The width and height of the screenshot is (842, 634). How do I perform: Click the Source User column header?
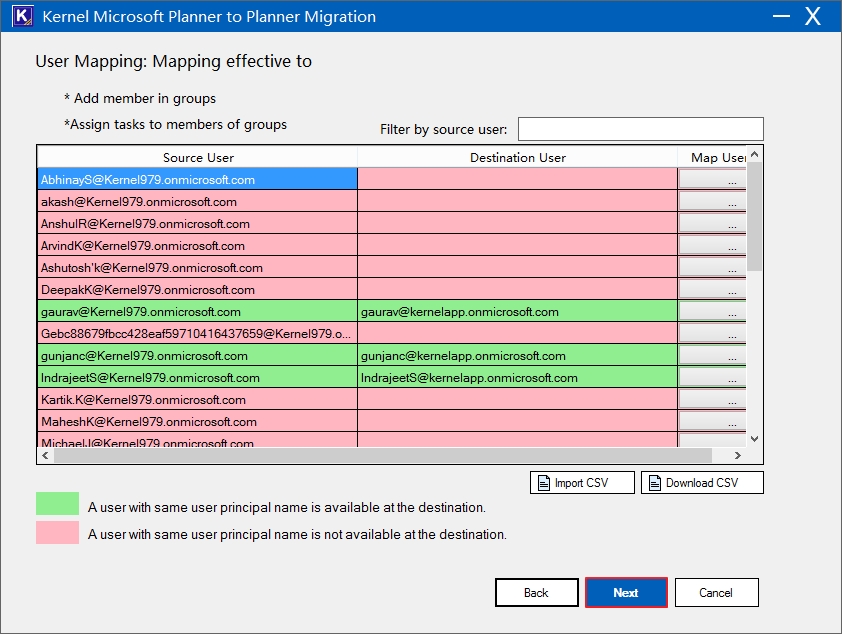click(198, 157)
